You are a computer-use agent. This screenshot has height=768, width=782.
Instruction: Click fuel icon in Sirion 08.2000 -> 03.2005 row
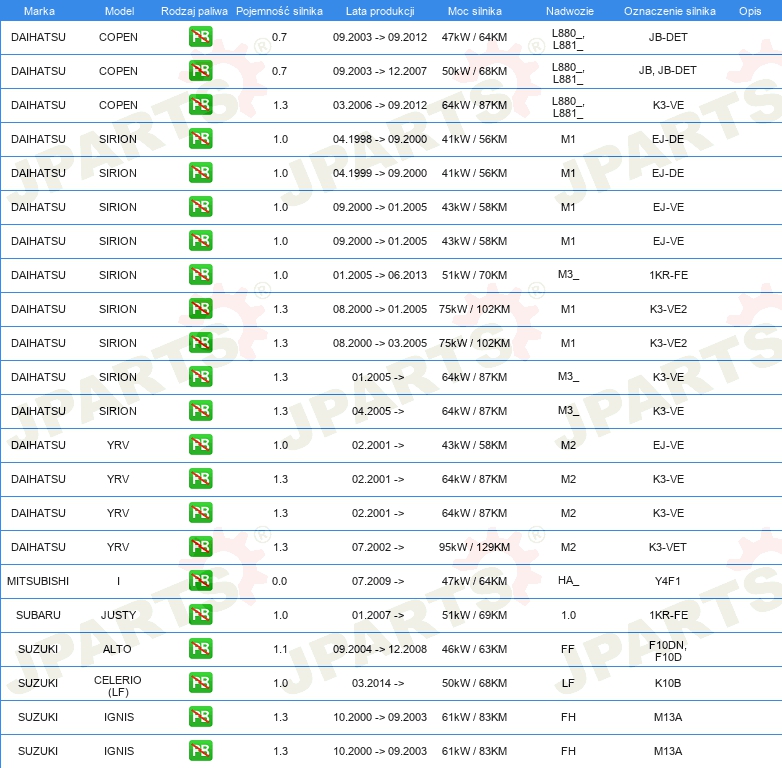pyautogui.click(x=200, y=343)
